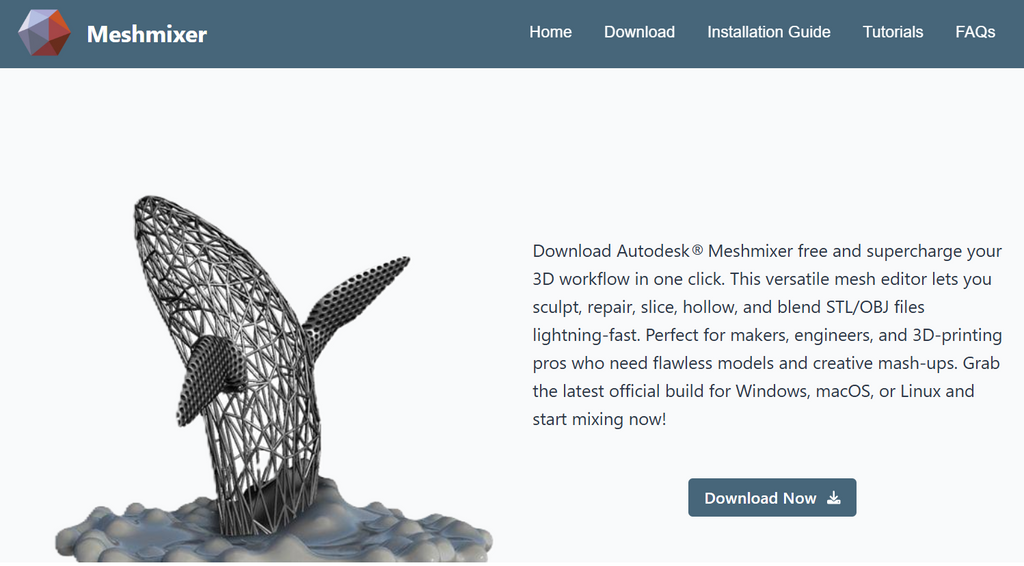Image resolution: width=1024 pixels, height=566 pixels.
Task: Click the Meshmixer polyhedron logo icon
Action: 45,33
